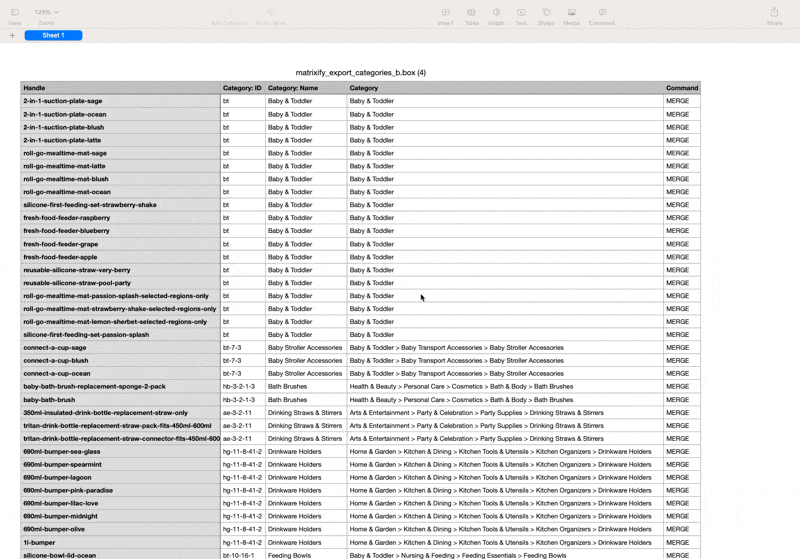800x559 pixels.
Task: Select the 2-in-1-suction-plate-sage handle cell
Action: tap(120, 101)
